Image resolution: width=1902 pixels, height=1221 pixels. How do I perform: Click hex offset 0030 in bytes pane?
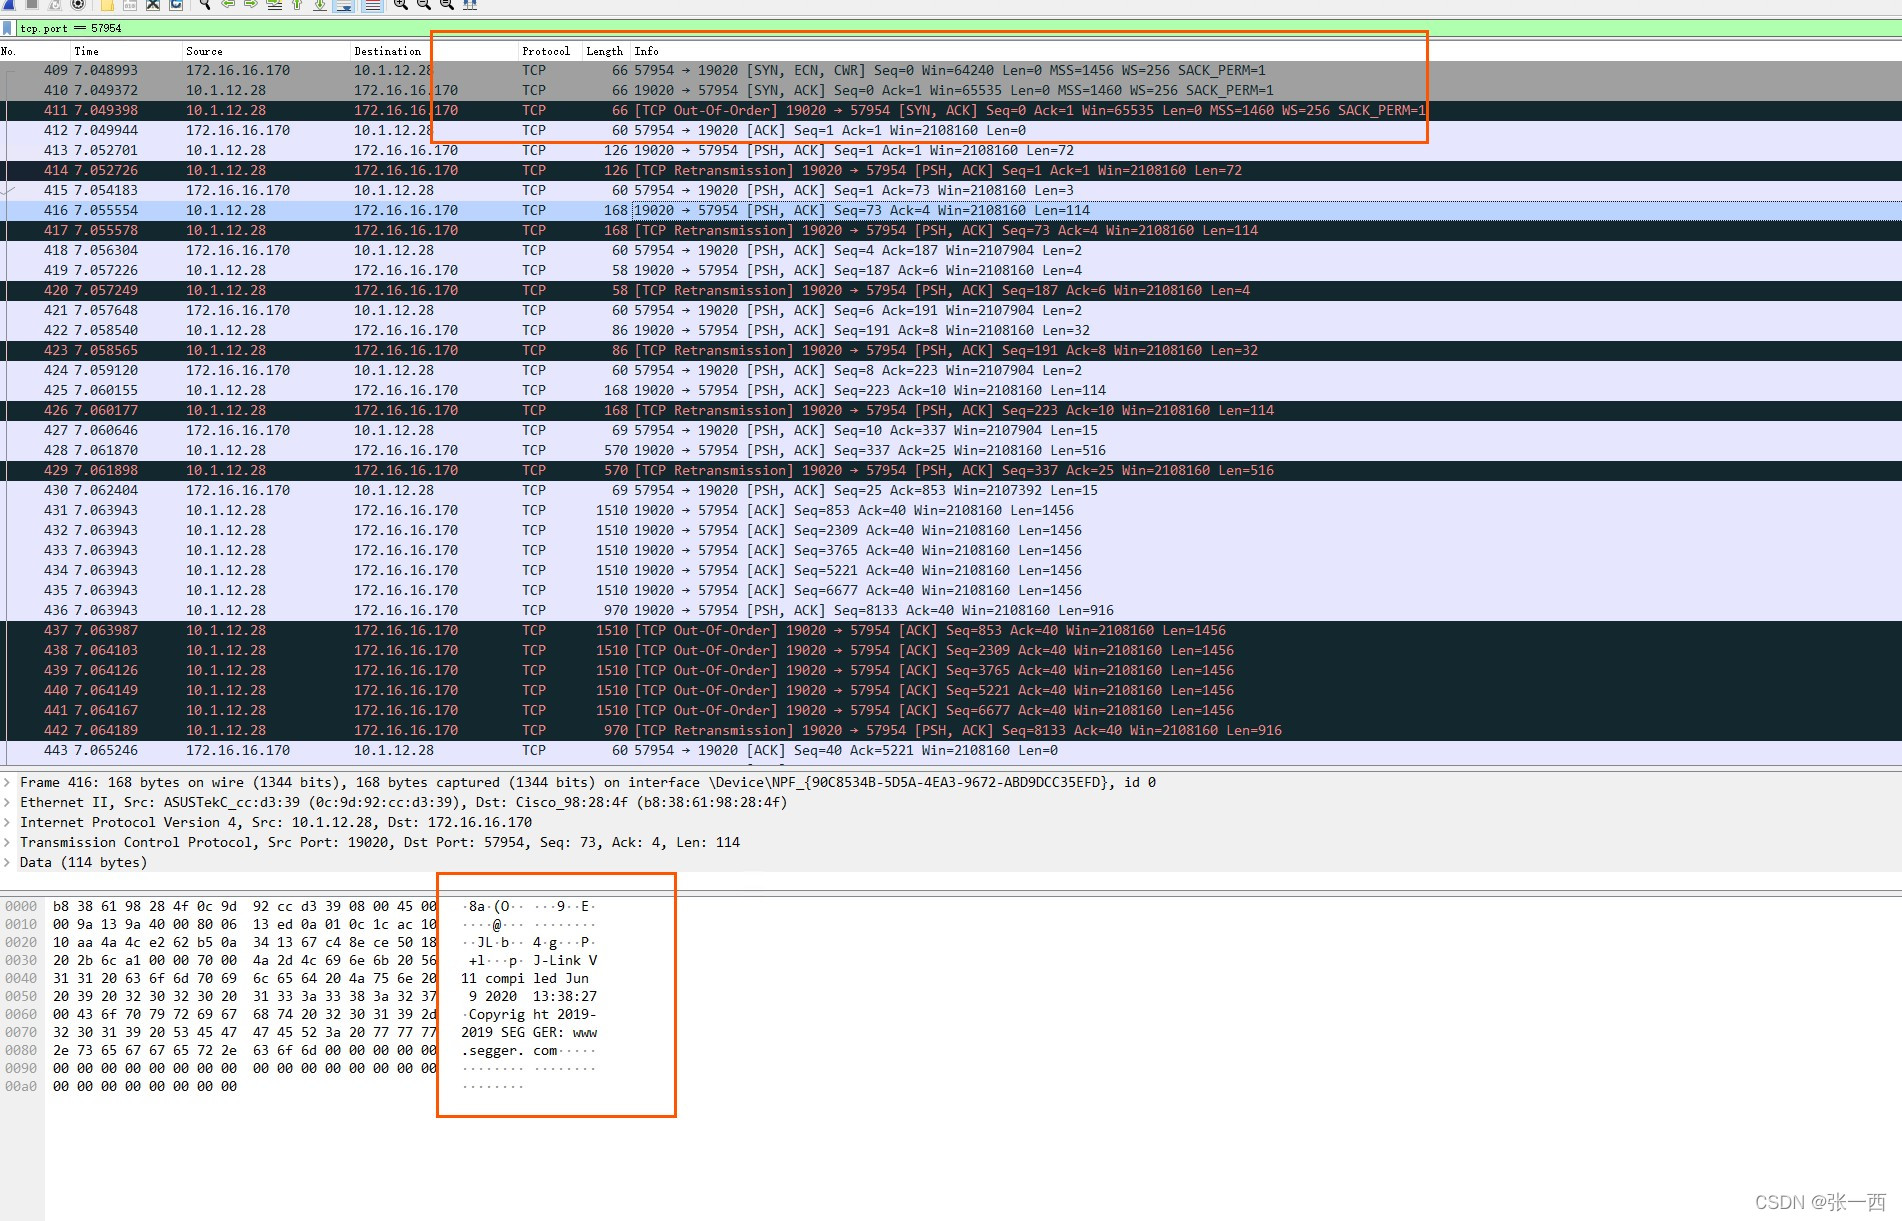pos(21,960)
